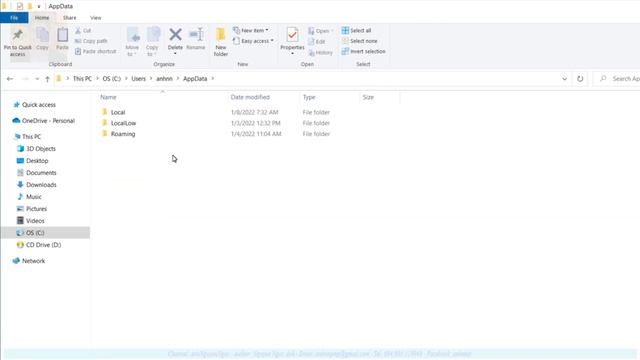Click Open in the ribbon
This screenshot has width=640, height=360.
320,31
